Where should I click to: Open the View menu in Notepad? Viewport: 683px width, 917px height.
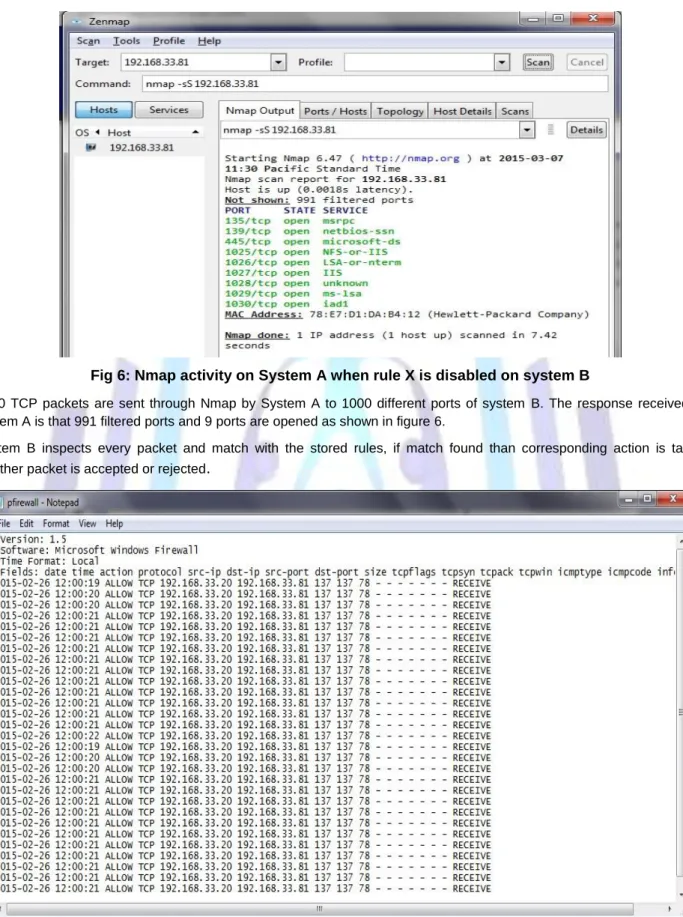click(x=87, y=523)
